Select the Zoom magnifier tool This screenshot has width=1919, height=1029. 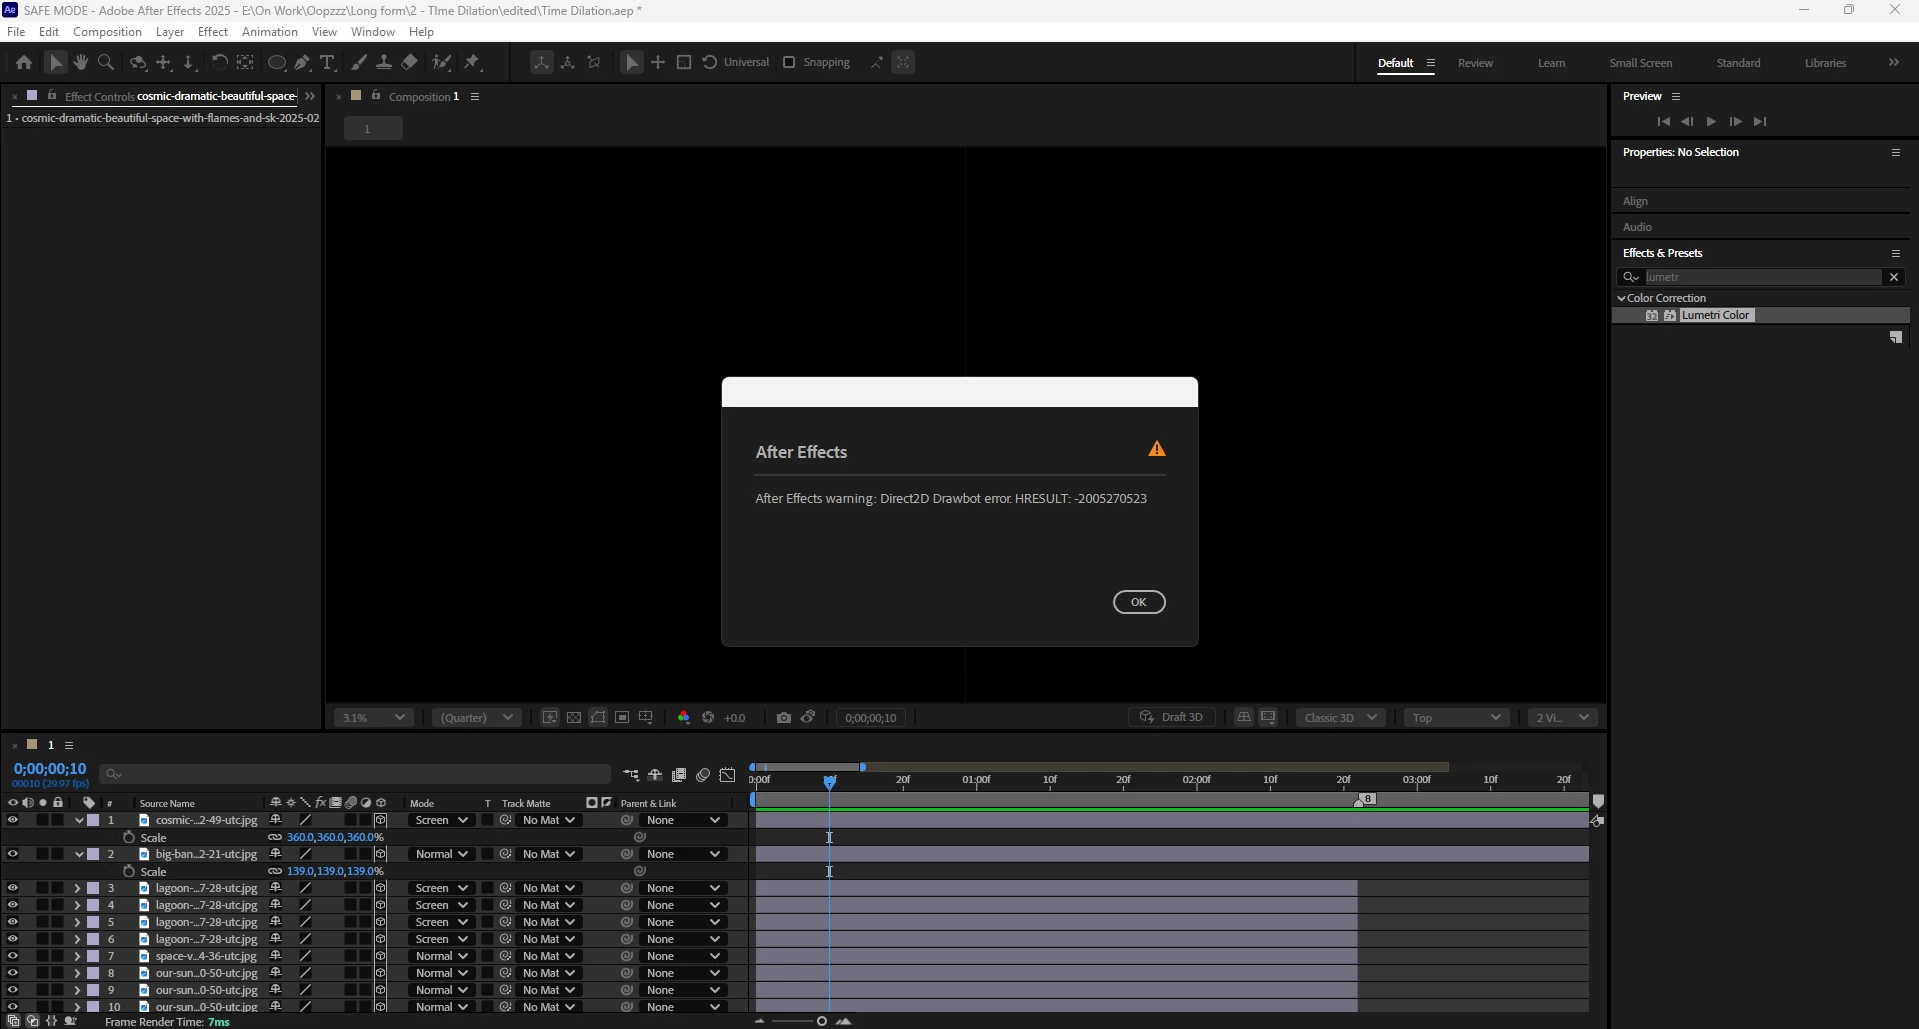(x=106, y=62)
